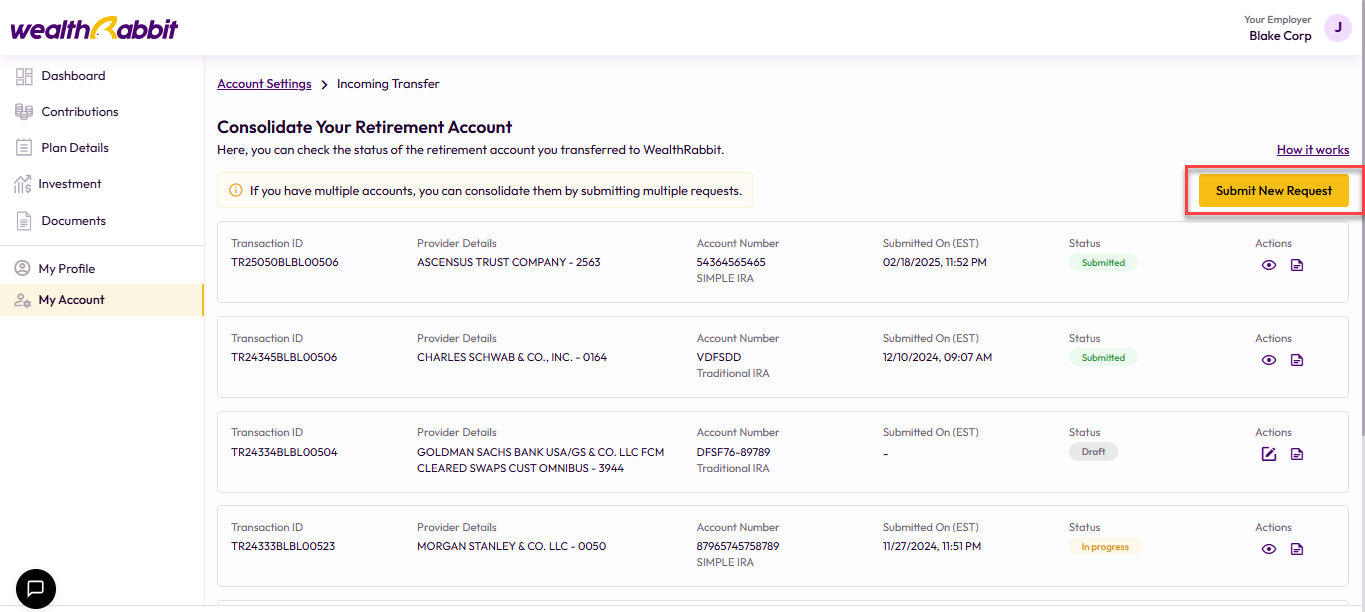Click the Contributions coins icon

tap(24, 112)
